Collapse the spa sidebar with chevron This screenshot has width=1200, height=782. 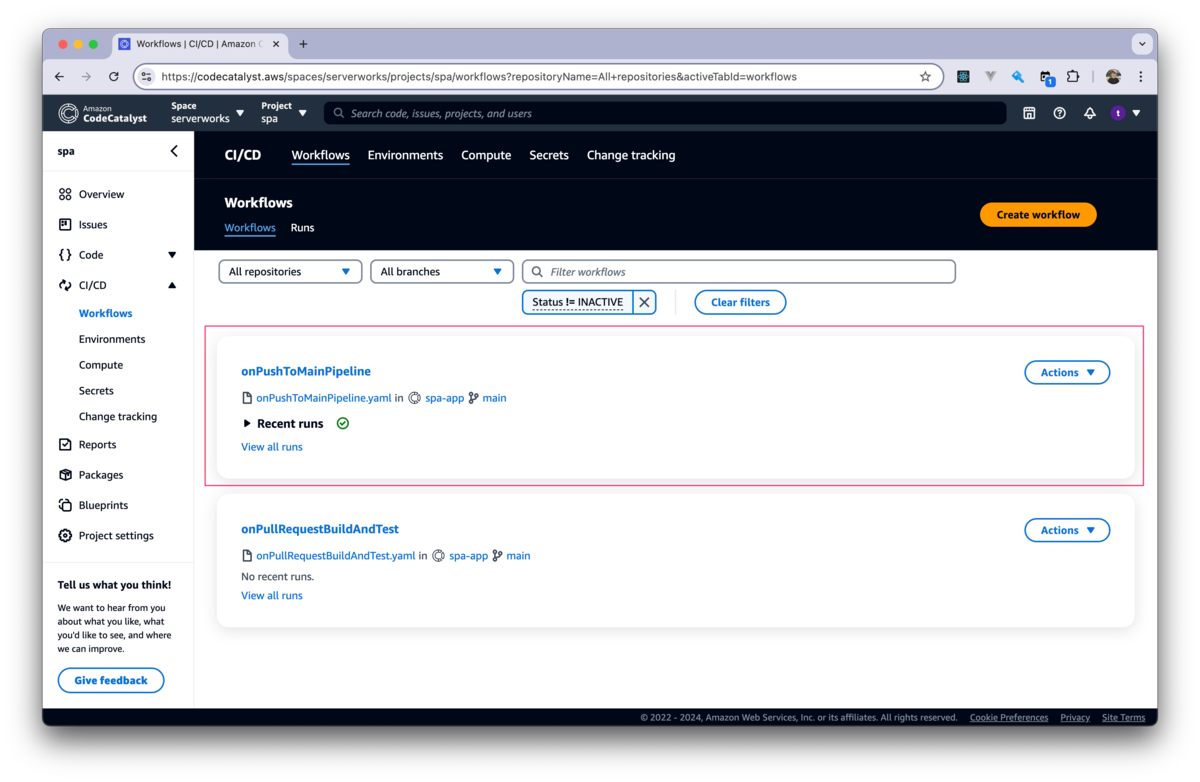point(174,151)
